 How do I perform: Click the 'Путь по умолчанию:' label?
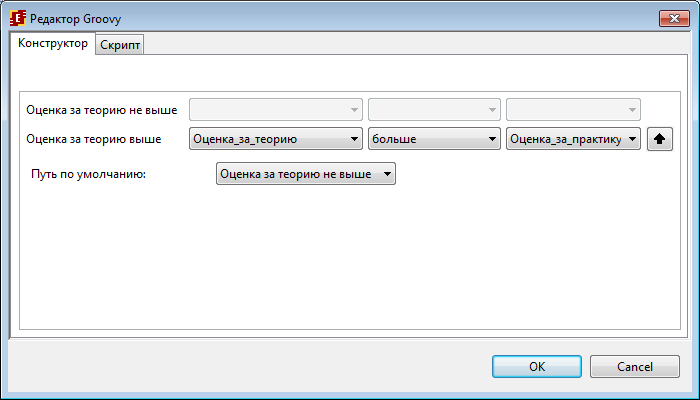tap(89, 174)
